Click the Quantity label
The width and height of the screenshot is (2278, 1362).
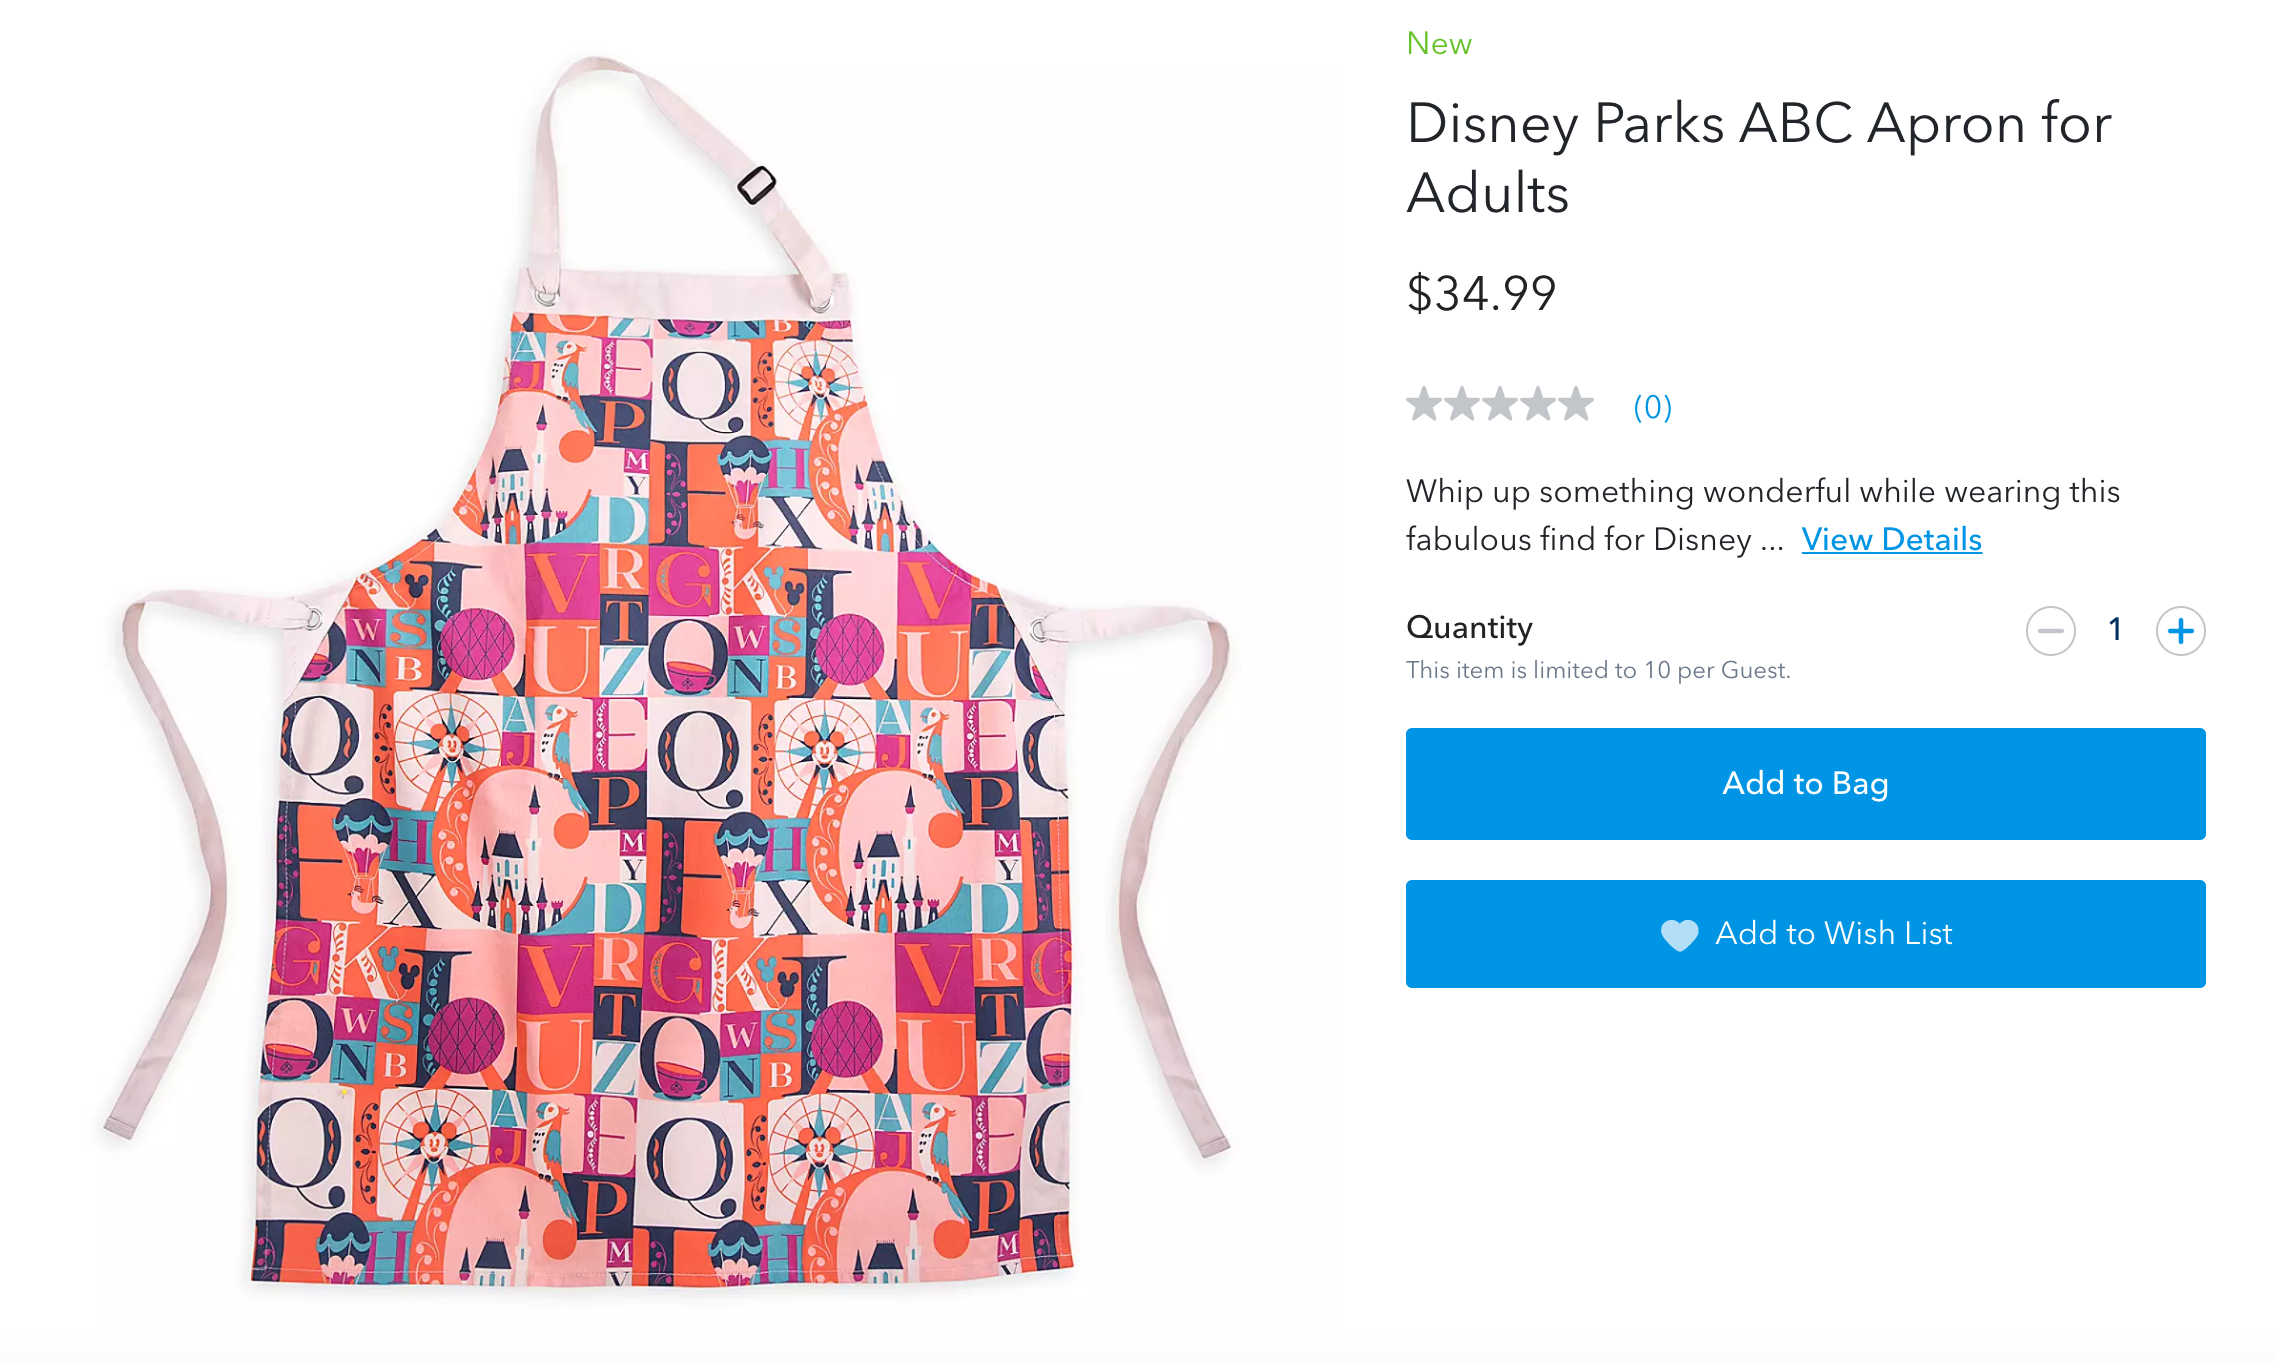pyautogui.click(x=1469, y=627)
